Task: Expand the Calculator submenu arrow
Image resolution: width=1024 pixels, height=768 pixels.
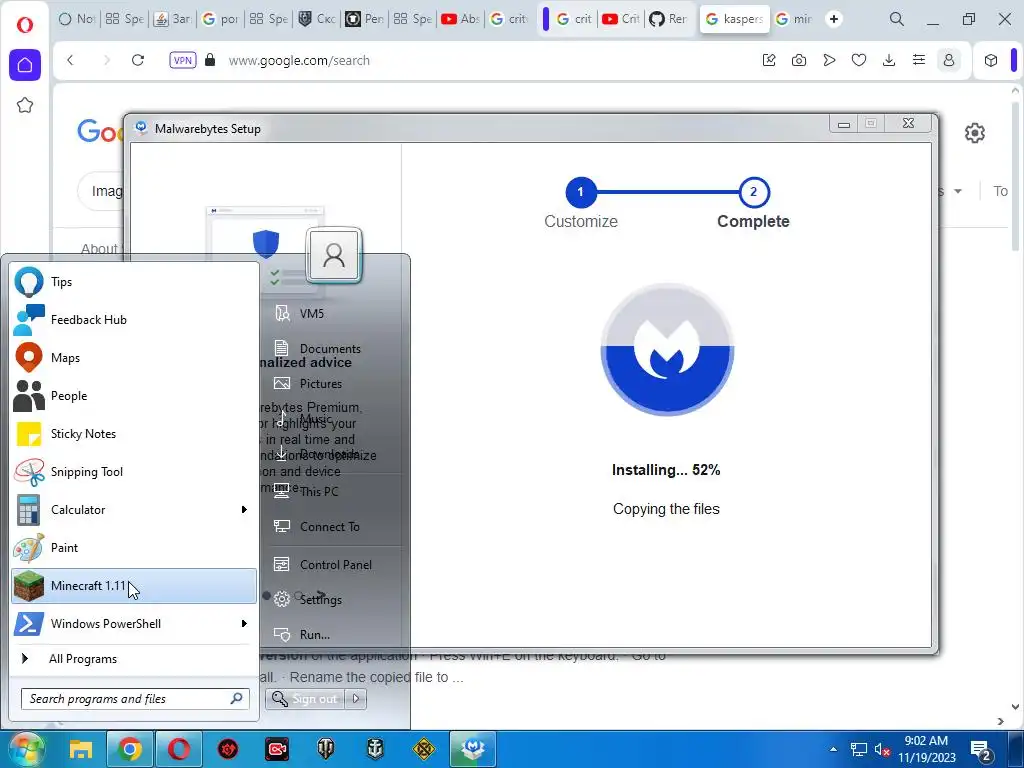Action: coord(244,509)
